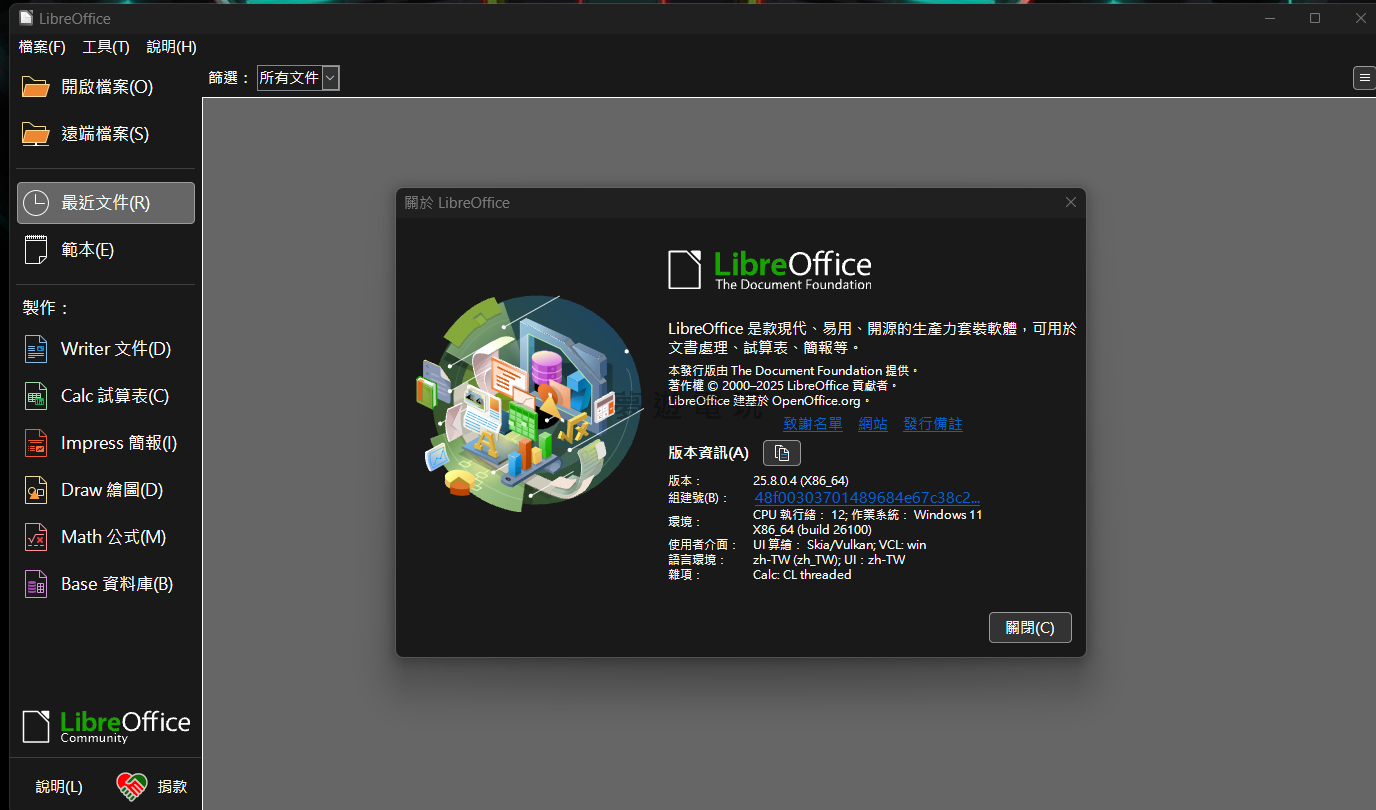Click the LibreOffice Community logo in sidebar

tap(106, 726)
